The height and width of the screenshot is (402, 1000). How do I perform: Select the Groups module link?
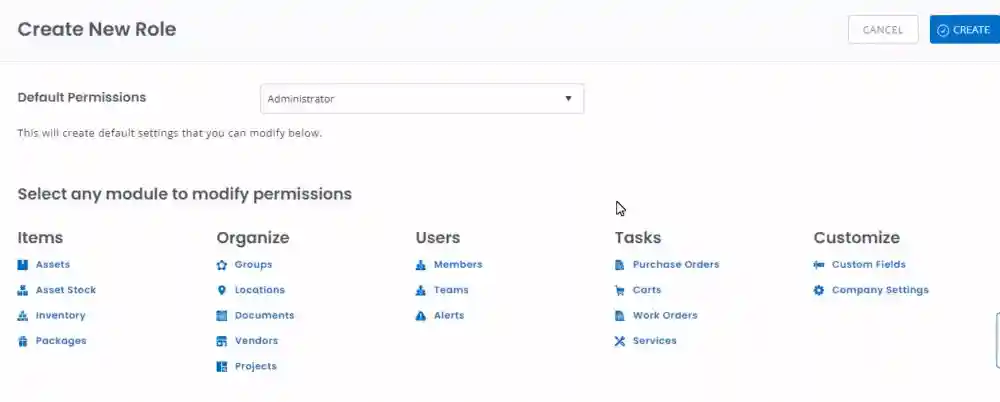(x=253, y=264)
